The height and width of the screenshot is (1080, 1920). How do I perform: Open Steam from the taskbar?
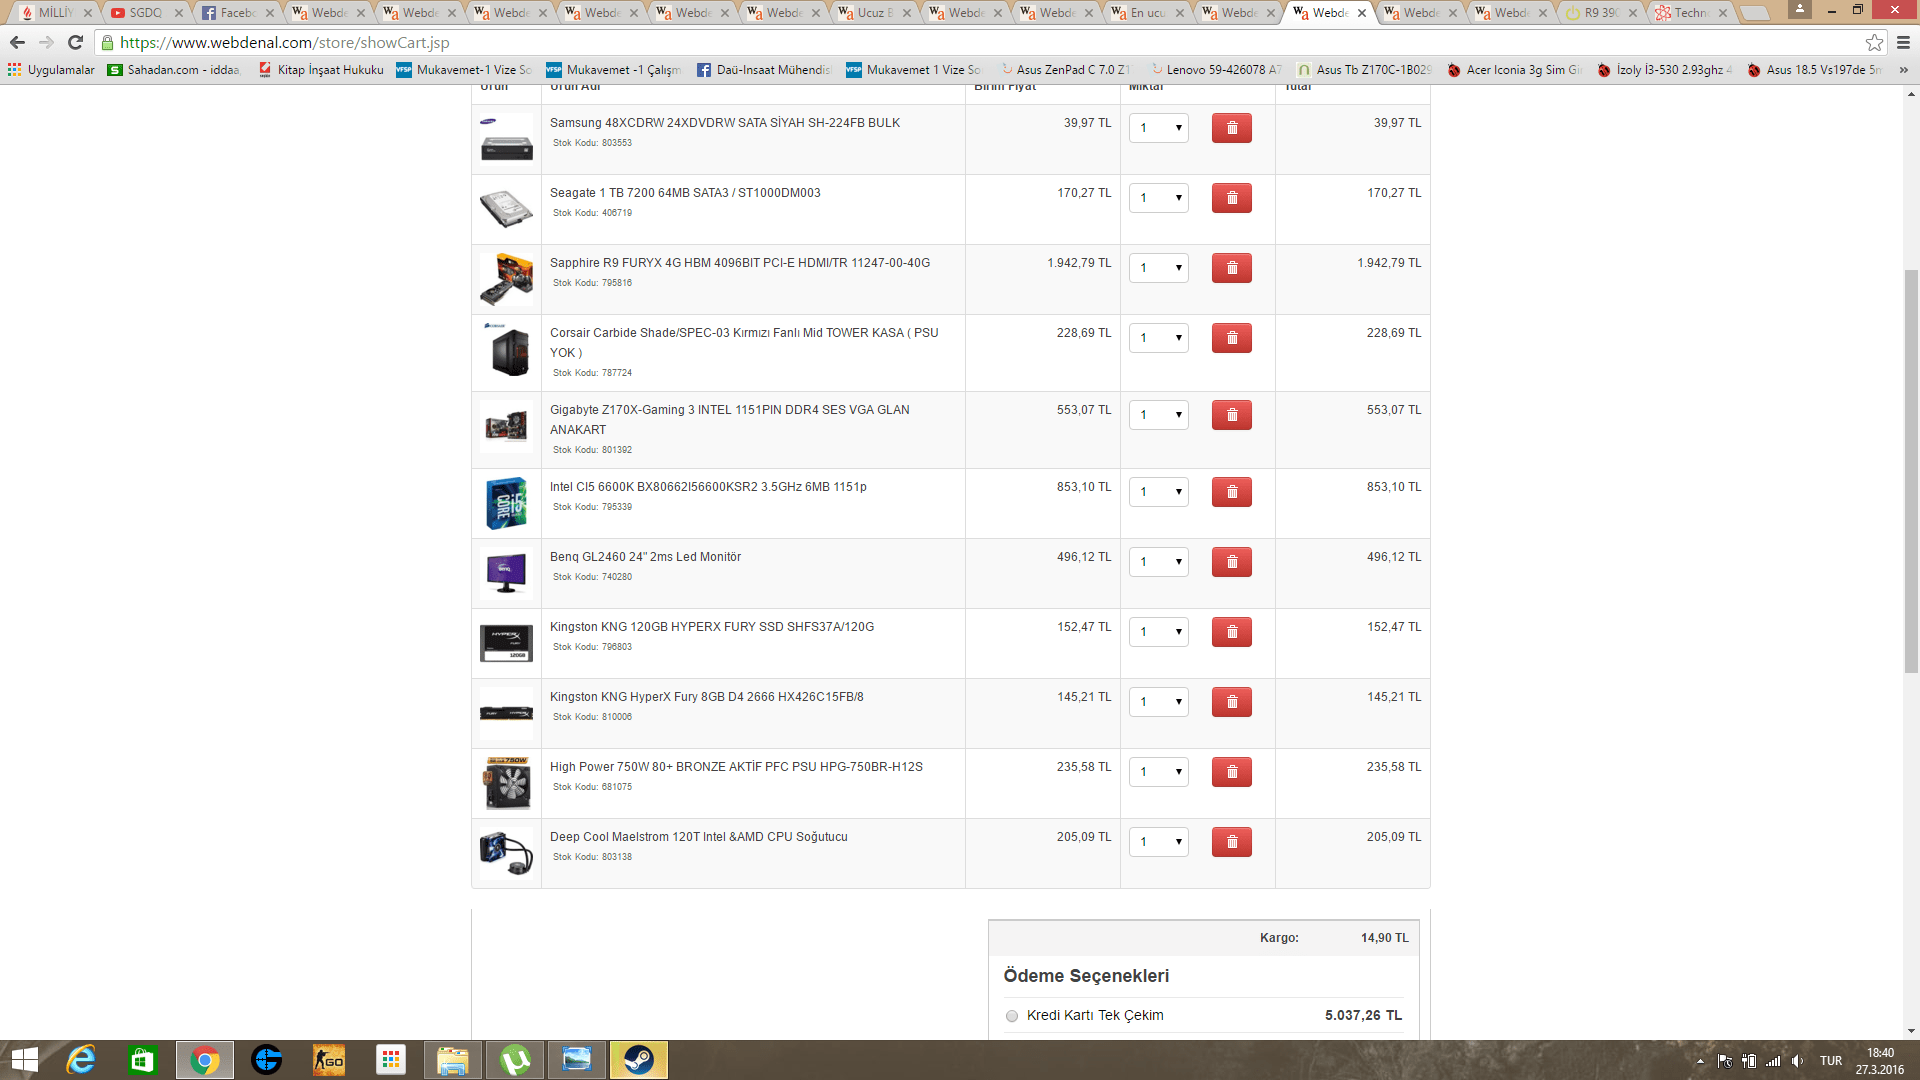point(638,1060)
